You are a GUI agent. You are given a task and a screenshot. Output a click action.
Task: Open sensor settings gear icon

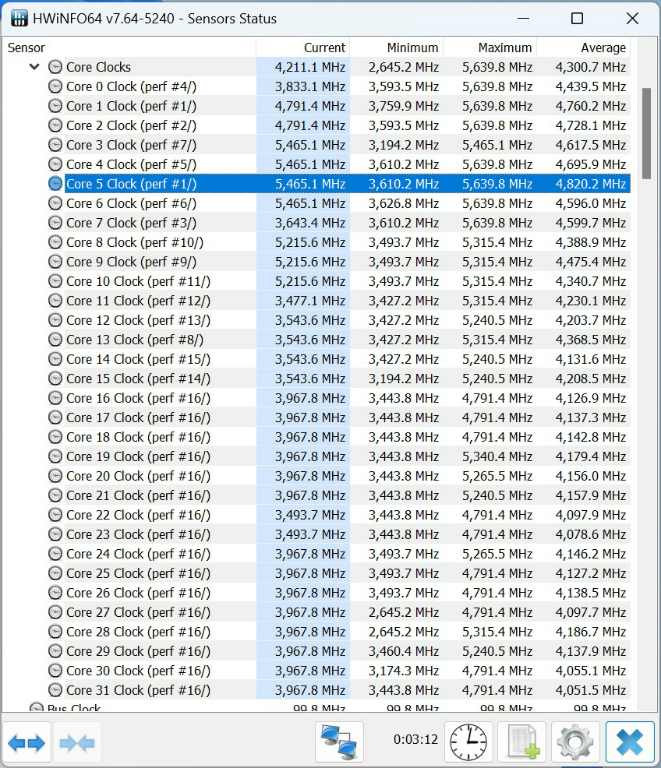575,742
